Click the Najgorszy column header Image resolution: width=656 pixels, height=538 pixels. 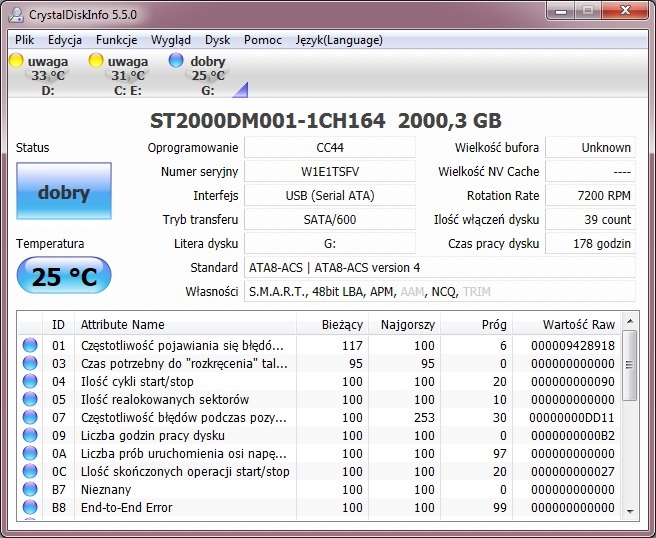coord(404,324)
